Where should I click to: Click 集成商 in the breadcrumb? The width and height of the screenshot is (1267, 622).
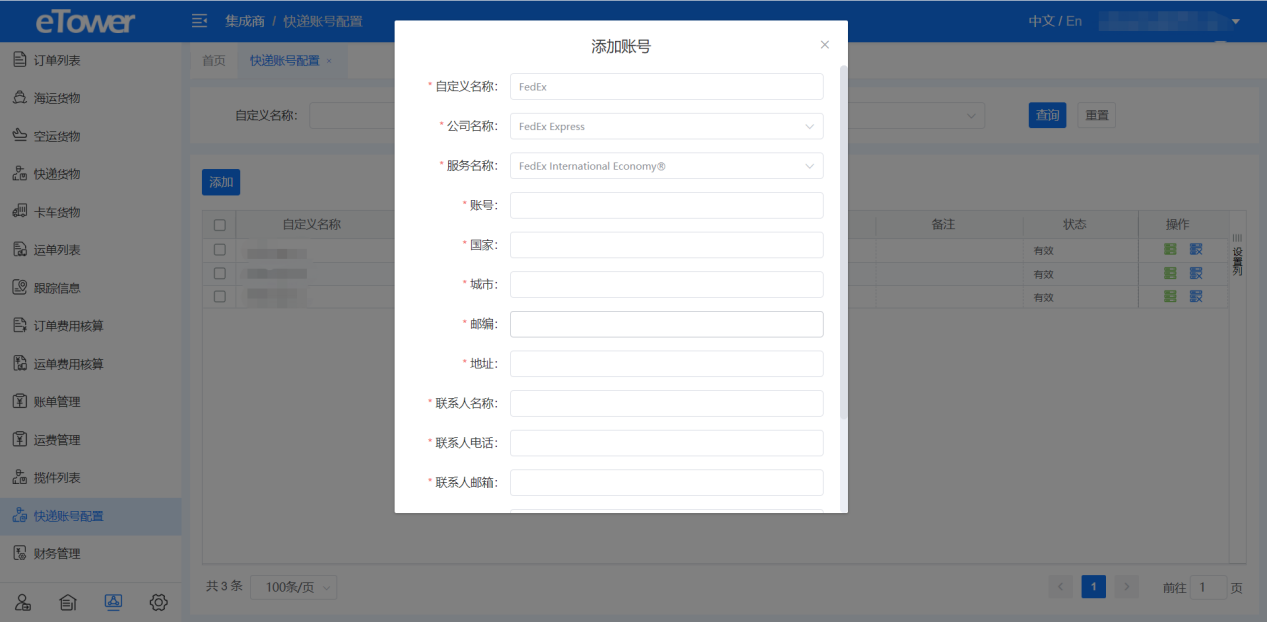coord(245,21)
